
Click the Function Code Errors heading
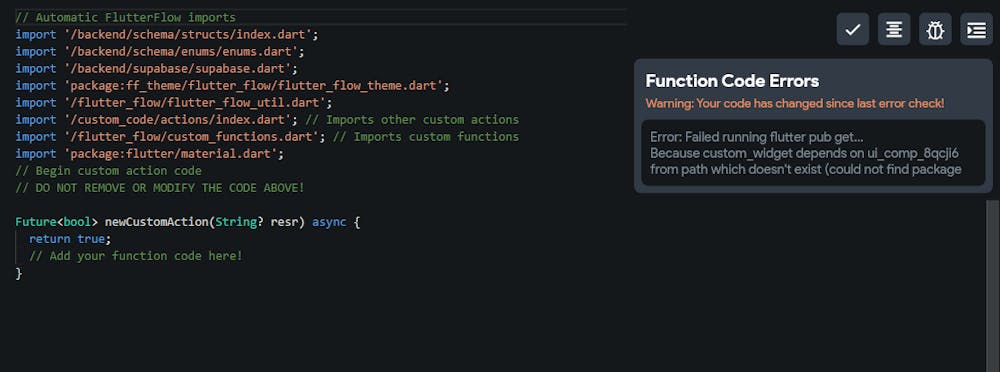click(732, 81)
